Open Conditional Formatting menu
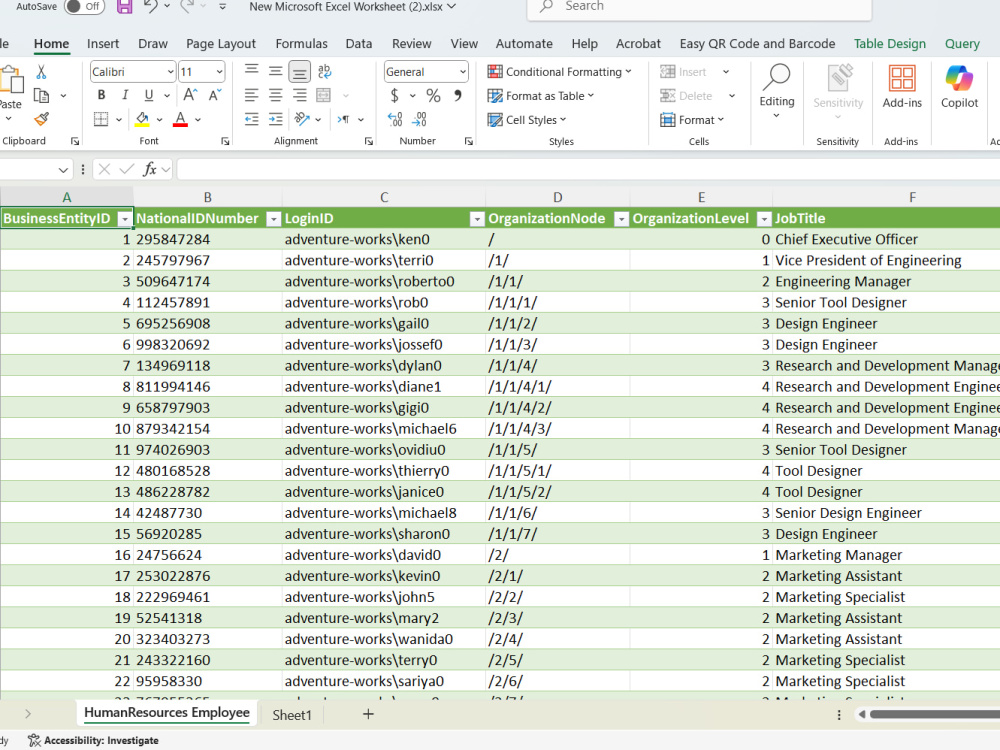Image resolution: width=1000 pixels, height=750 pixels. point(559,72)
